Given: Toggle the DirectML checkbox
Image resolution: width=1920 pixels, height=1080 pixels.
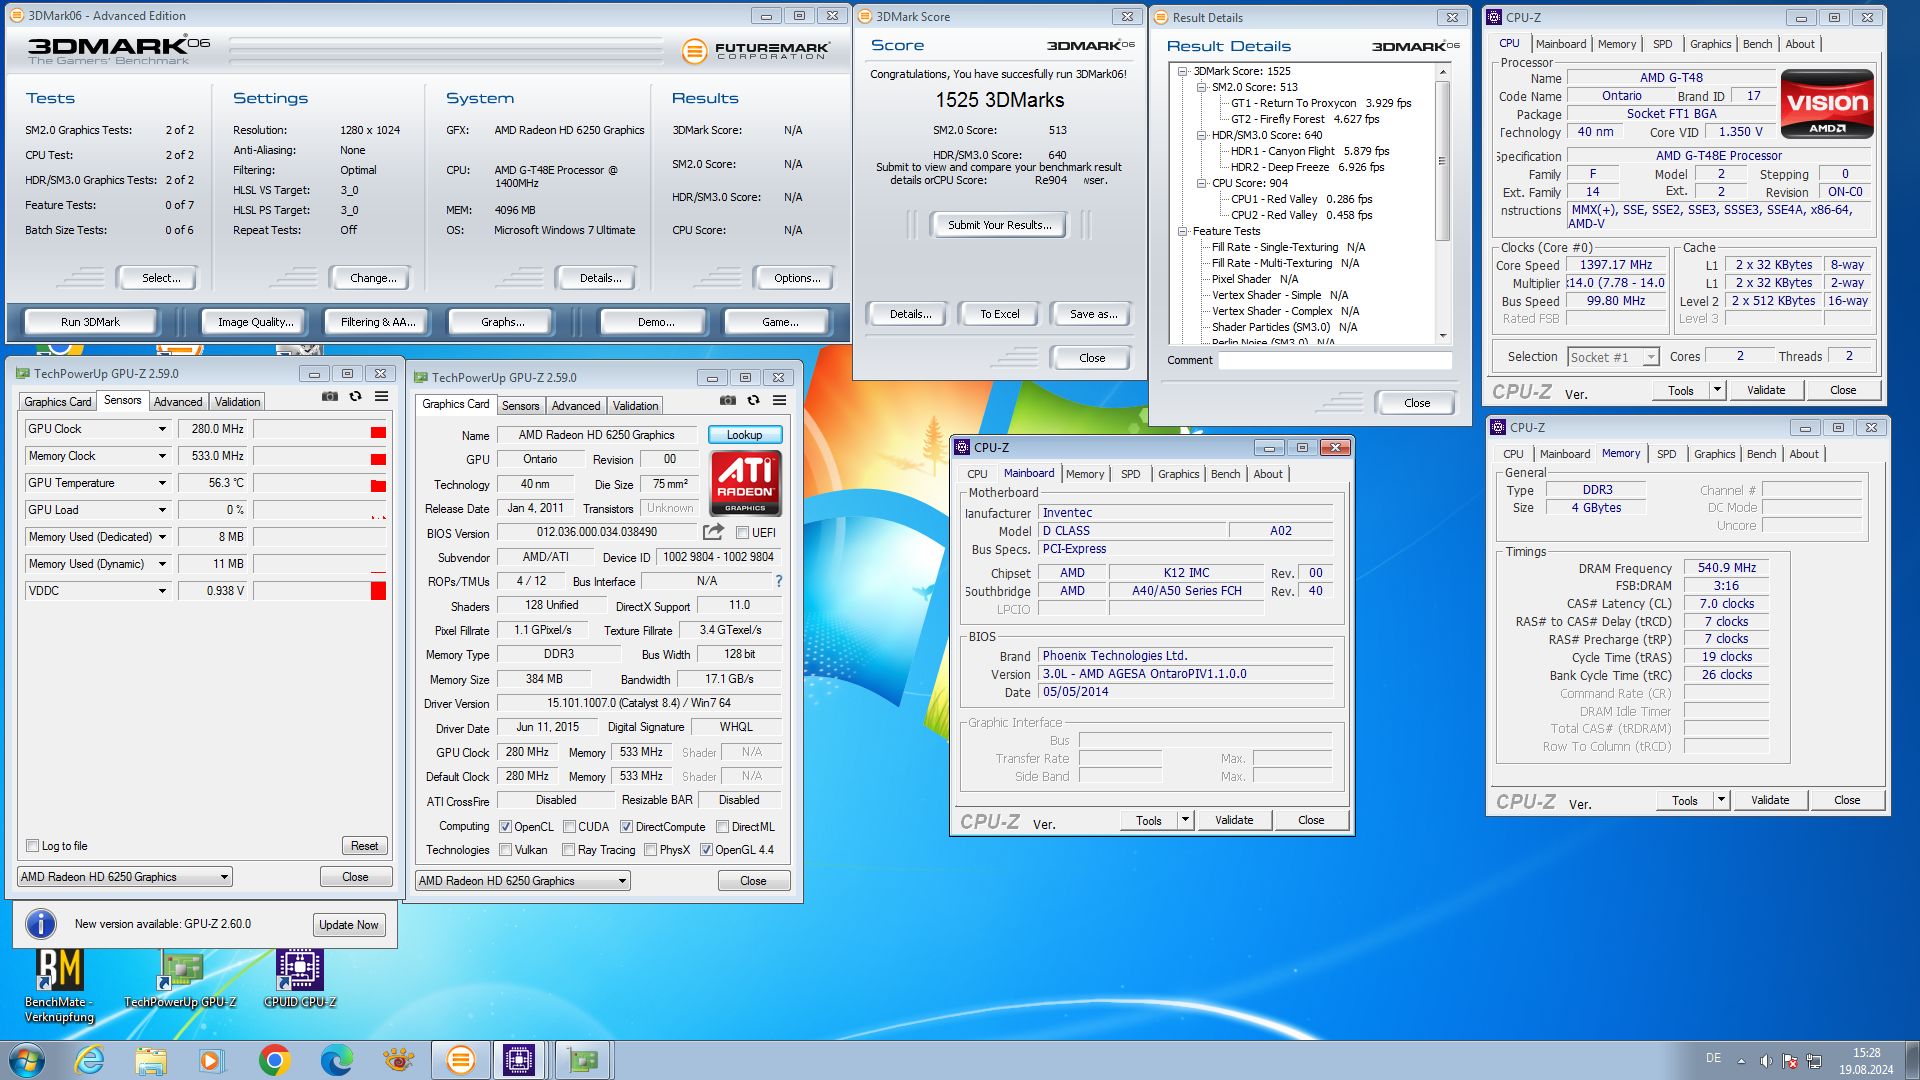Looking at the screenshot, I should [x=723, y=827].
